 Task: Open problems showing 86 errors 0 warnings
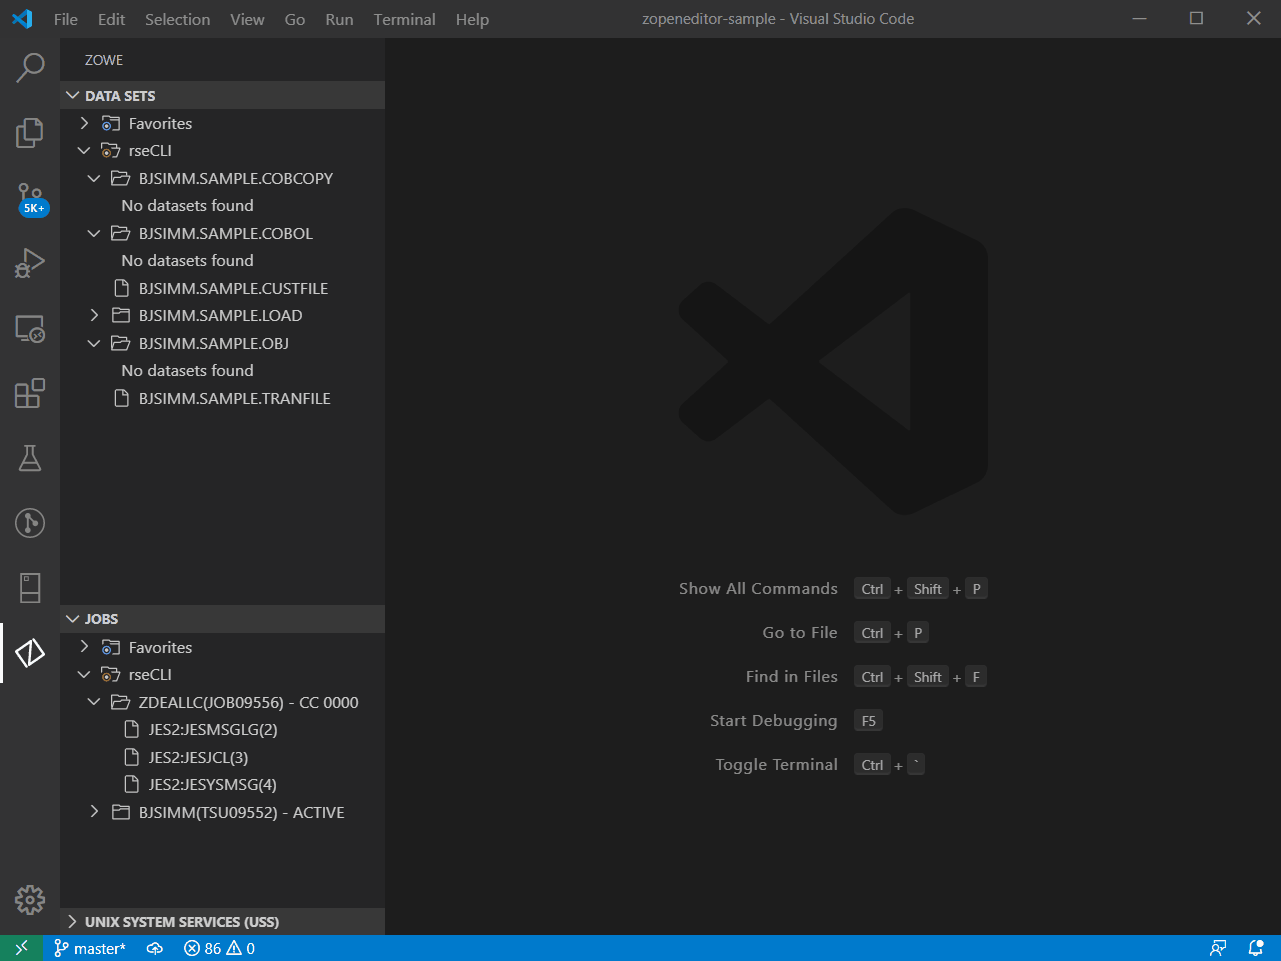pos(219,948)
